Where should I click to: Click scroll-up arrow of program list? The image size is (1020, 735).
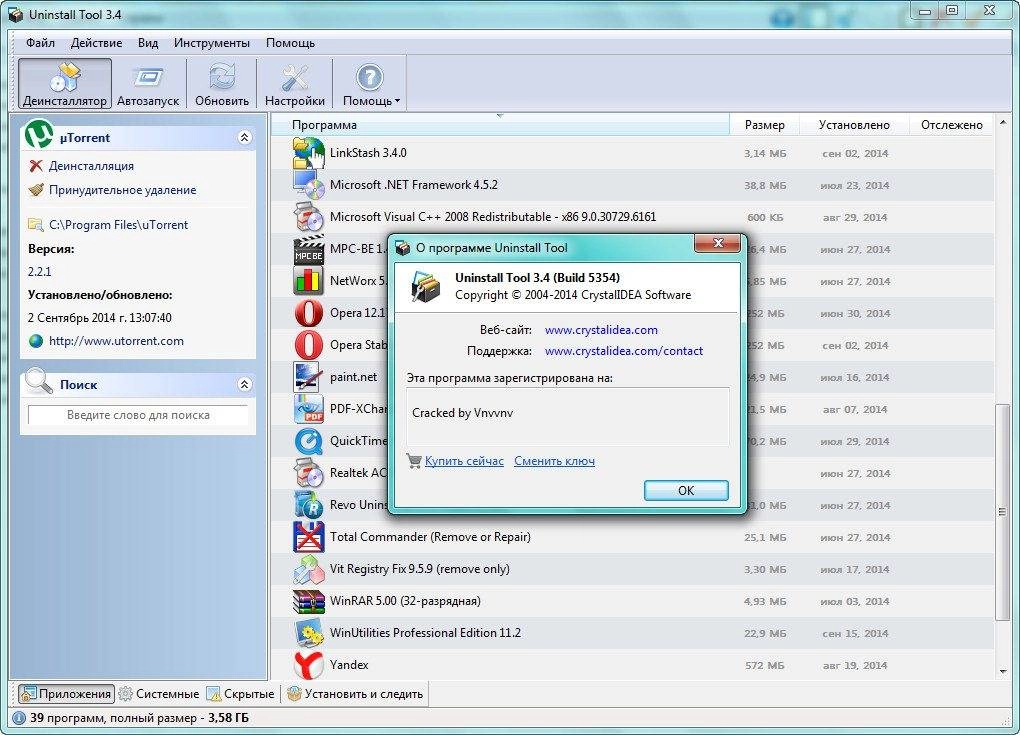point(1002,122)
